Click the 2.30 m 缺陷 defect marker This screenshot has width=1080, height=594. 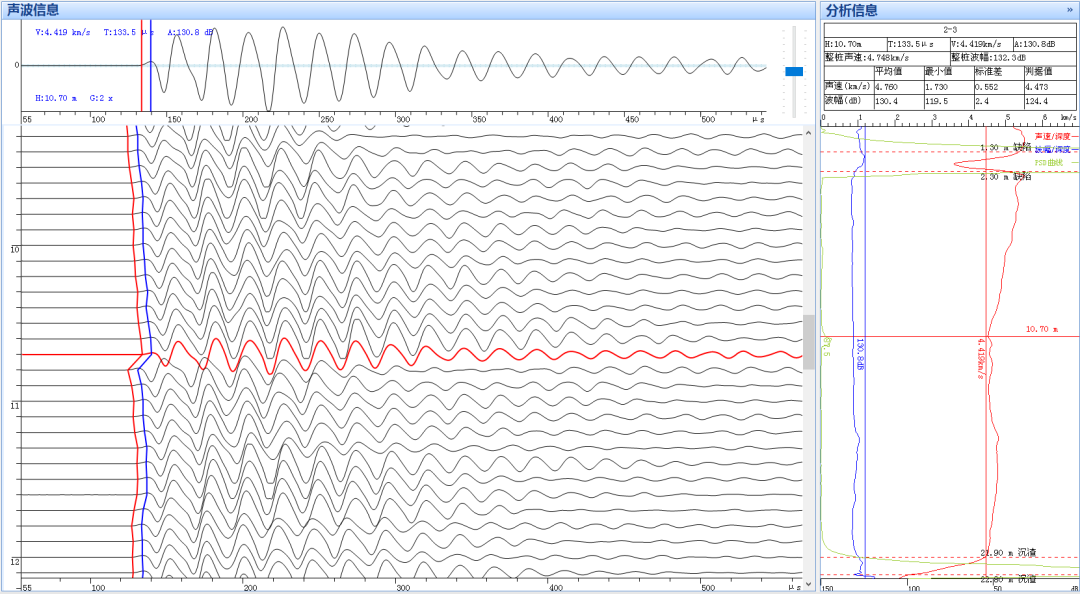click(1005, 176)
